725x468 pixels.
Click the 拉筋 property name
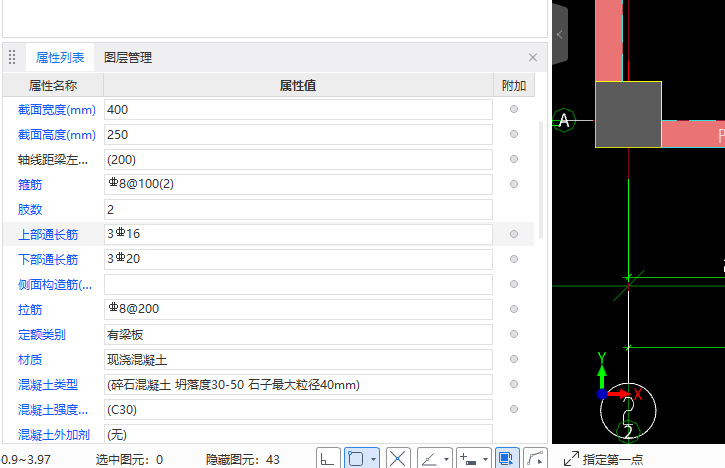click(30, 310)
